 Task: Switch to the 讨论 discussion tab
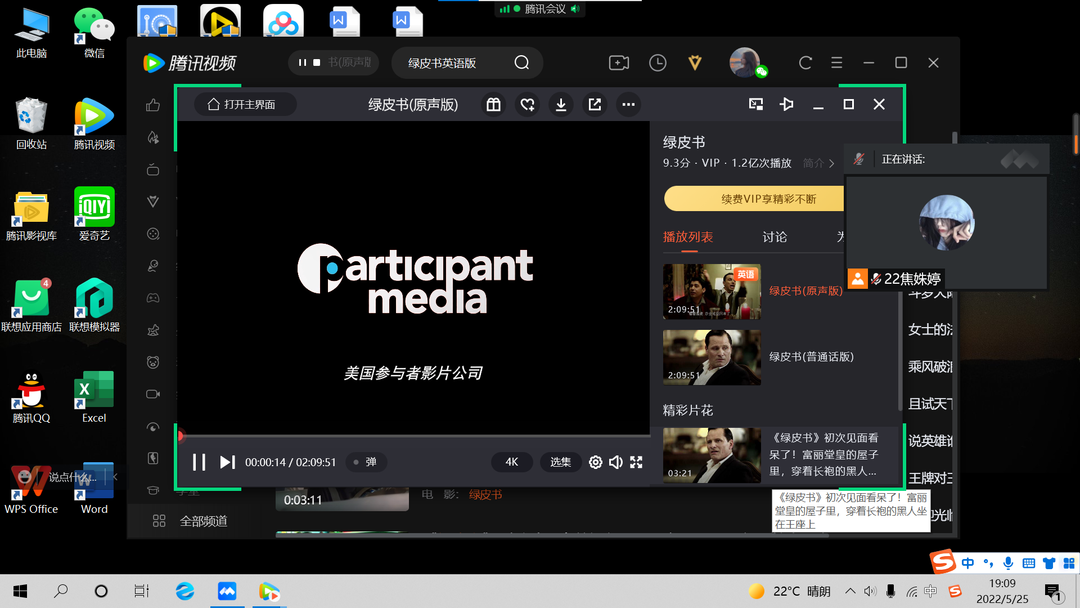774,237
